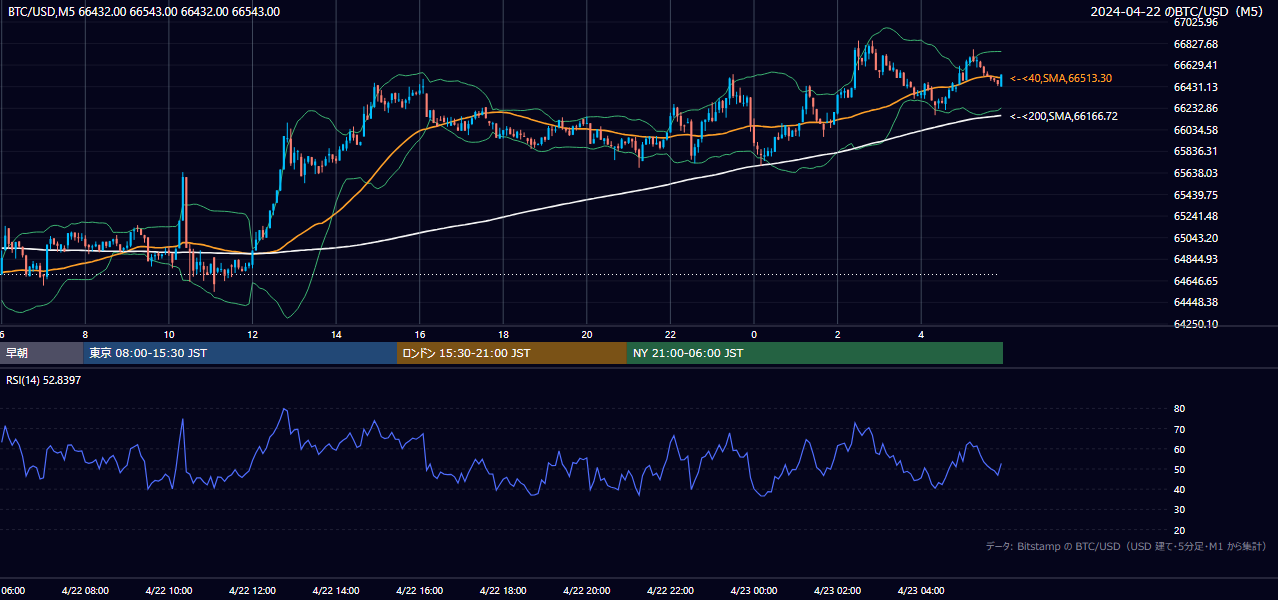Click the '4/22 16:00' date label
1278x600 pixels.
[x=420, y=591]
